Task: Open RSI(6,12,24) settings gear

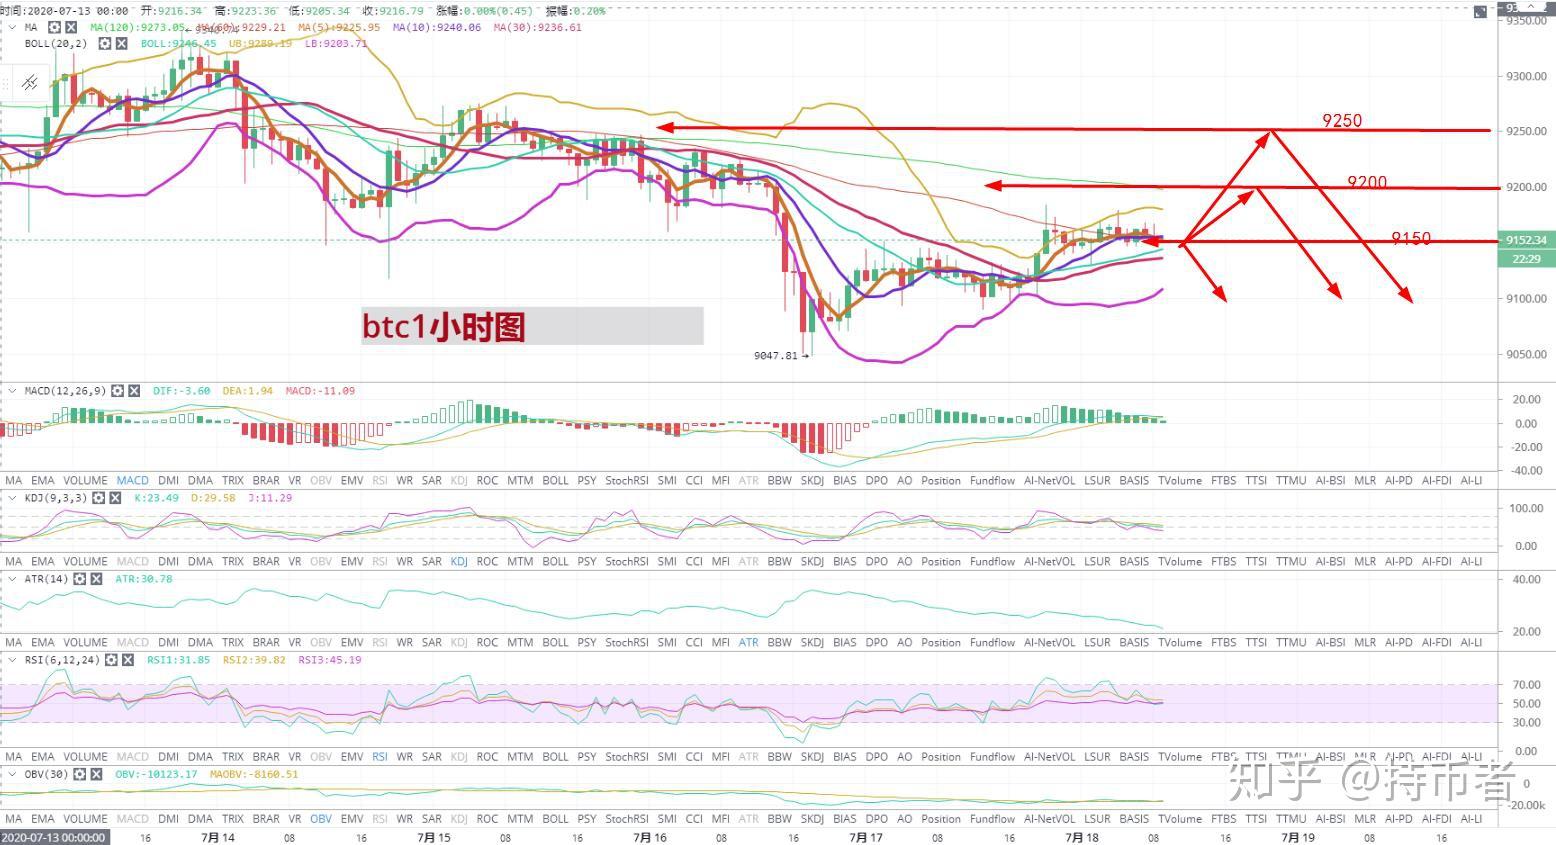Action: pos(111,660)
